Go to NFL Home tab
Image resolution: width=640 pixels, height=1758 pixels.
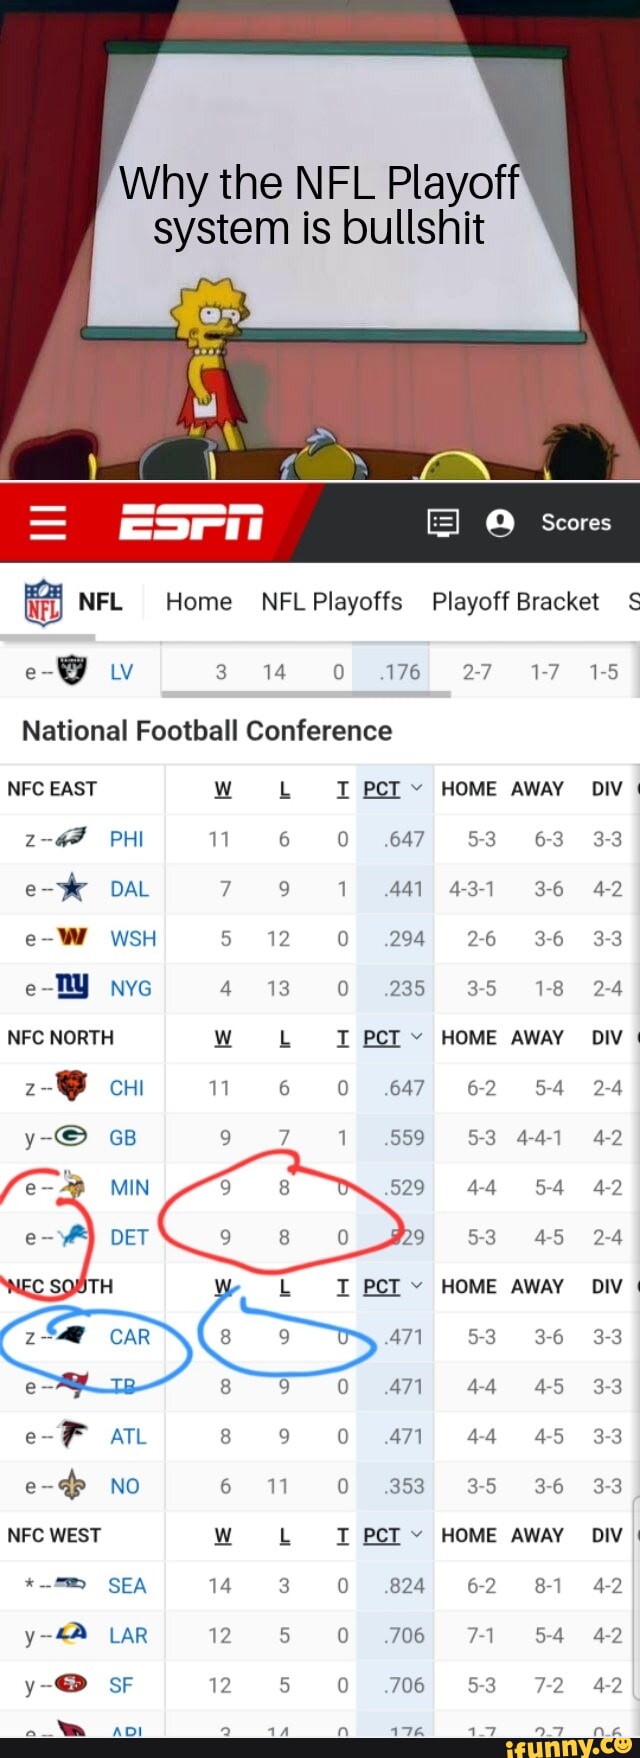coord(199,601)
